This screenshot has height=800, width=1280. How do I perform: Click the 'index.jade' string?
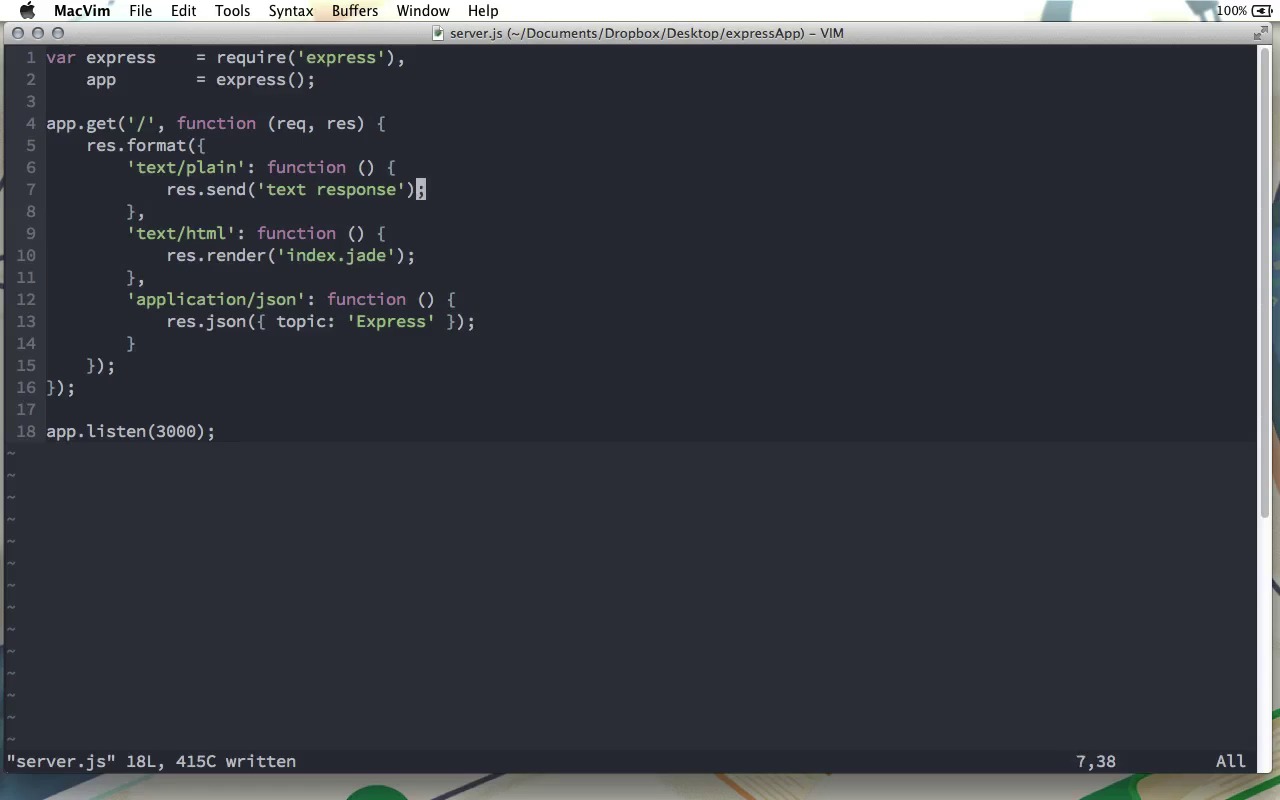(x=336, y=256)
